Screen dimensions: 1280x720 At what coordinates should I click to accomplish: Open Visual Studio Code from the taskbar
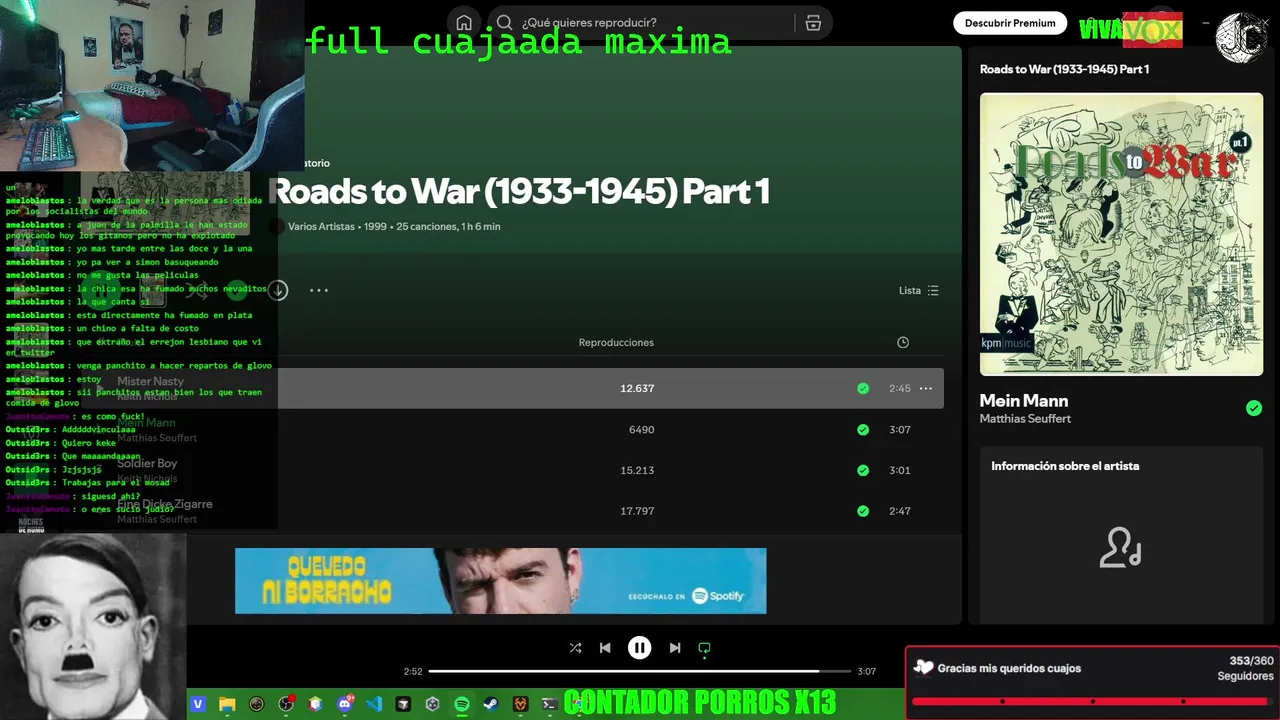click(x=374, y=705)
